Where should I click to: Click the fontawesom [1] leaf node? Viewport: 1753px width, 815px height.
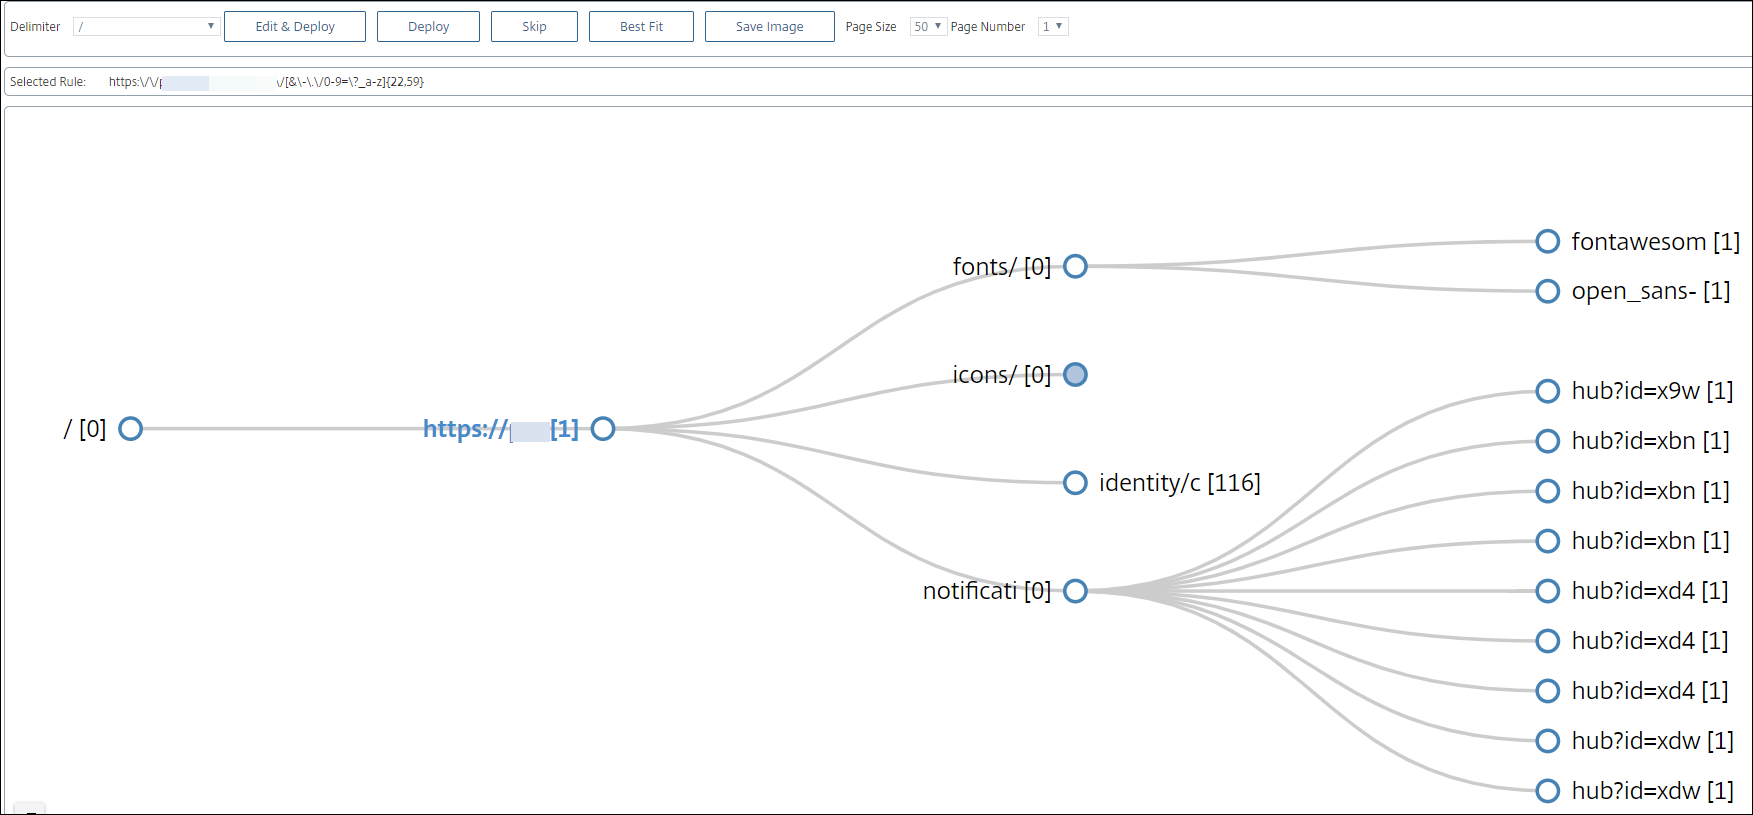(1547, 242)
